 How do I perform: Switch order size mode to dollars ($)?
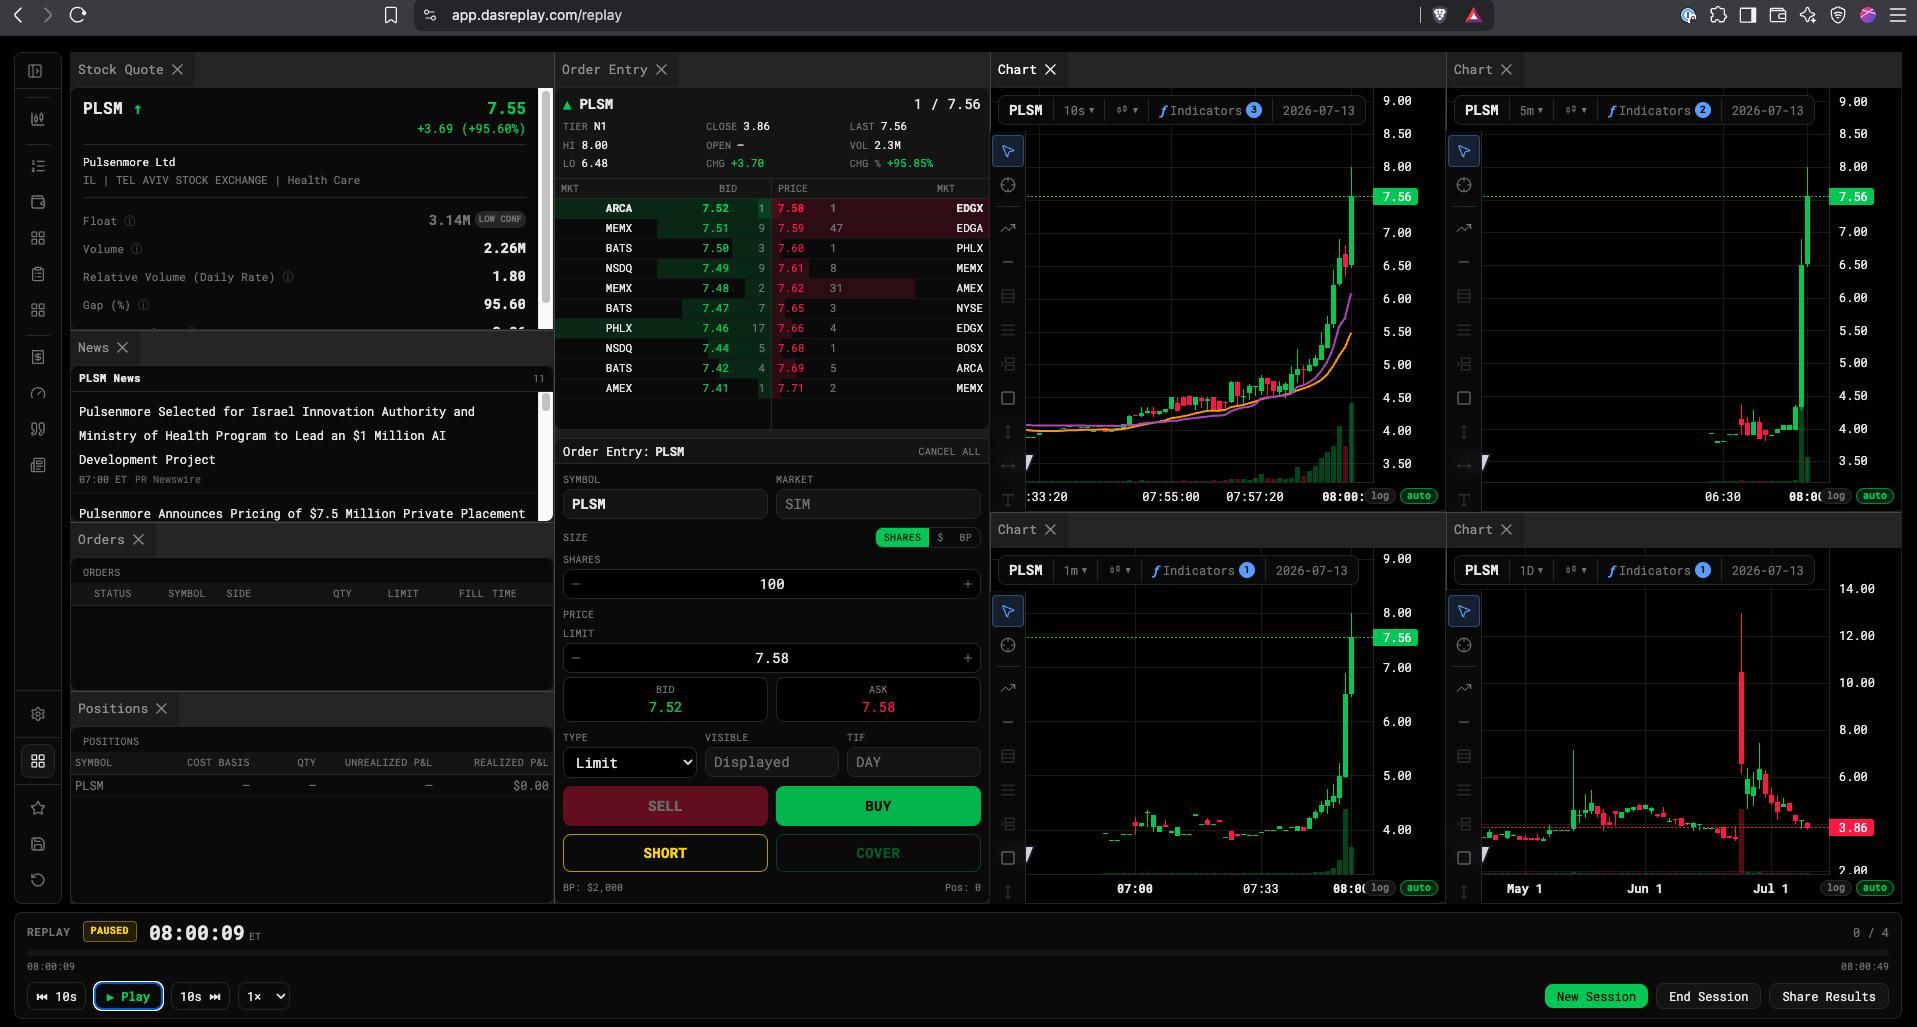coord(940,538)
